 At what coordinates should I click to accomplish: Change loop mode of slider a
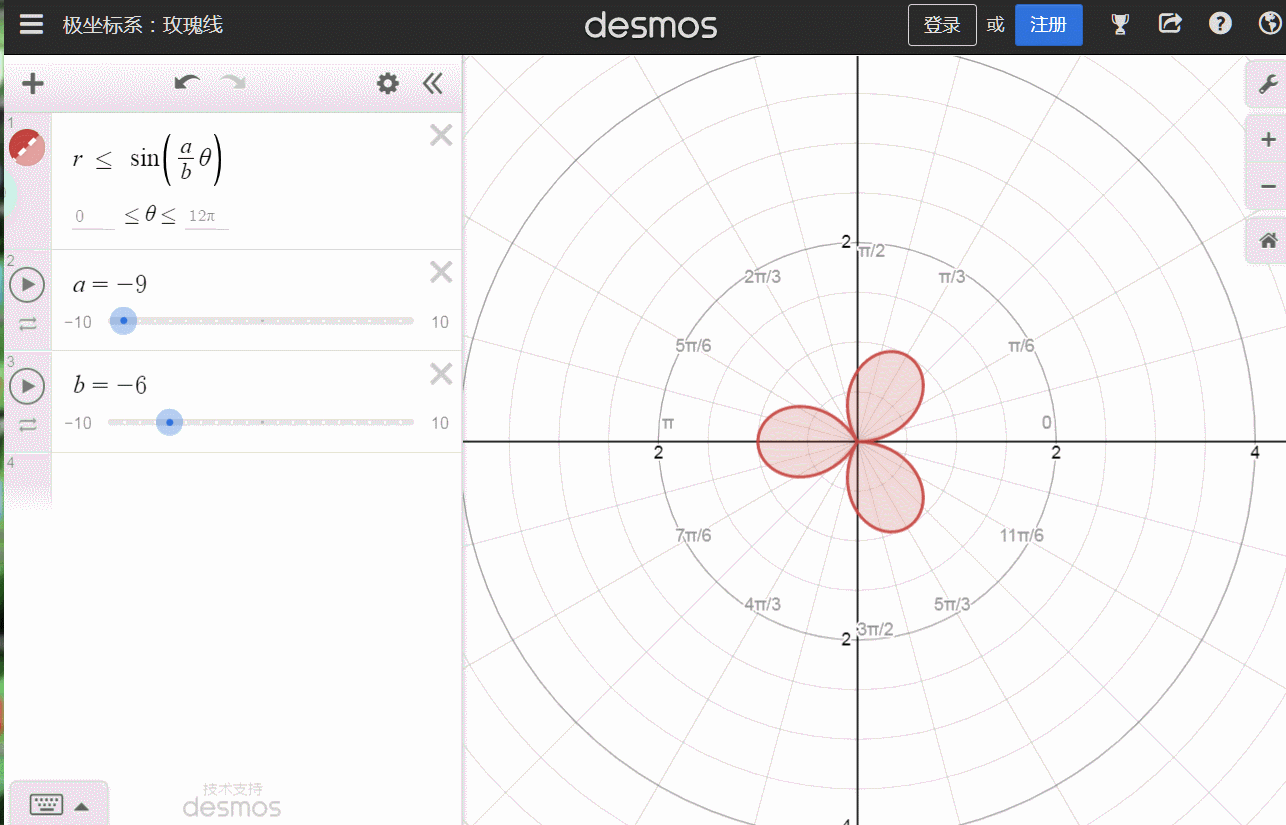(28, 323)
